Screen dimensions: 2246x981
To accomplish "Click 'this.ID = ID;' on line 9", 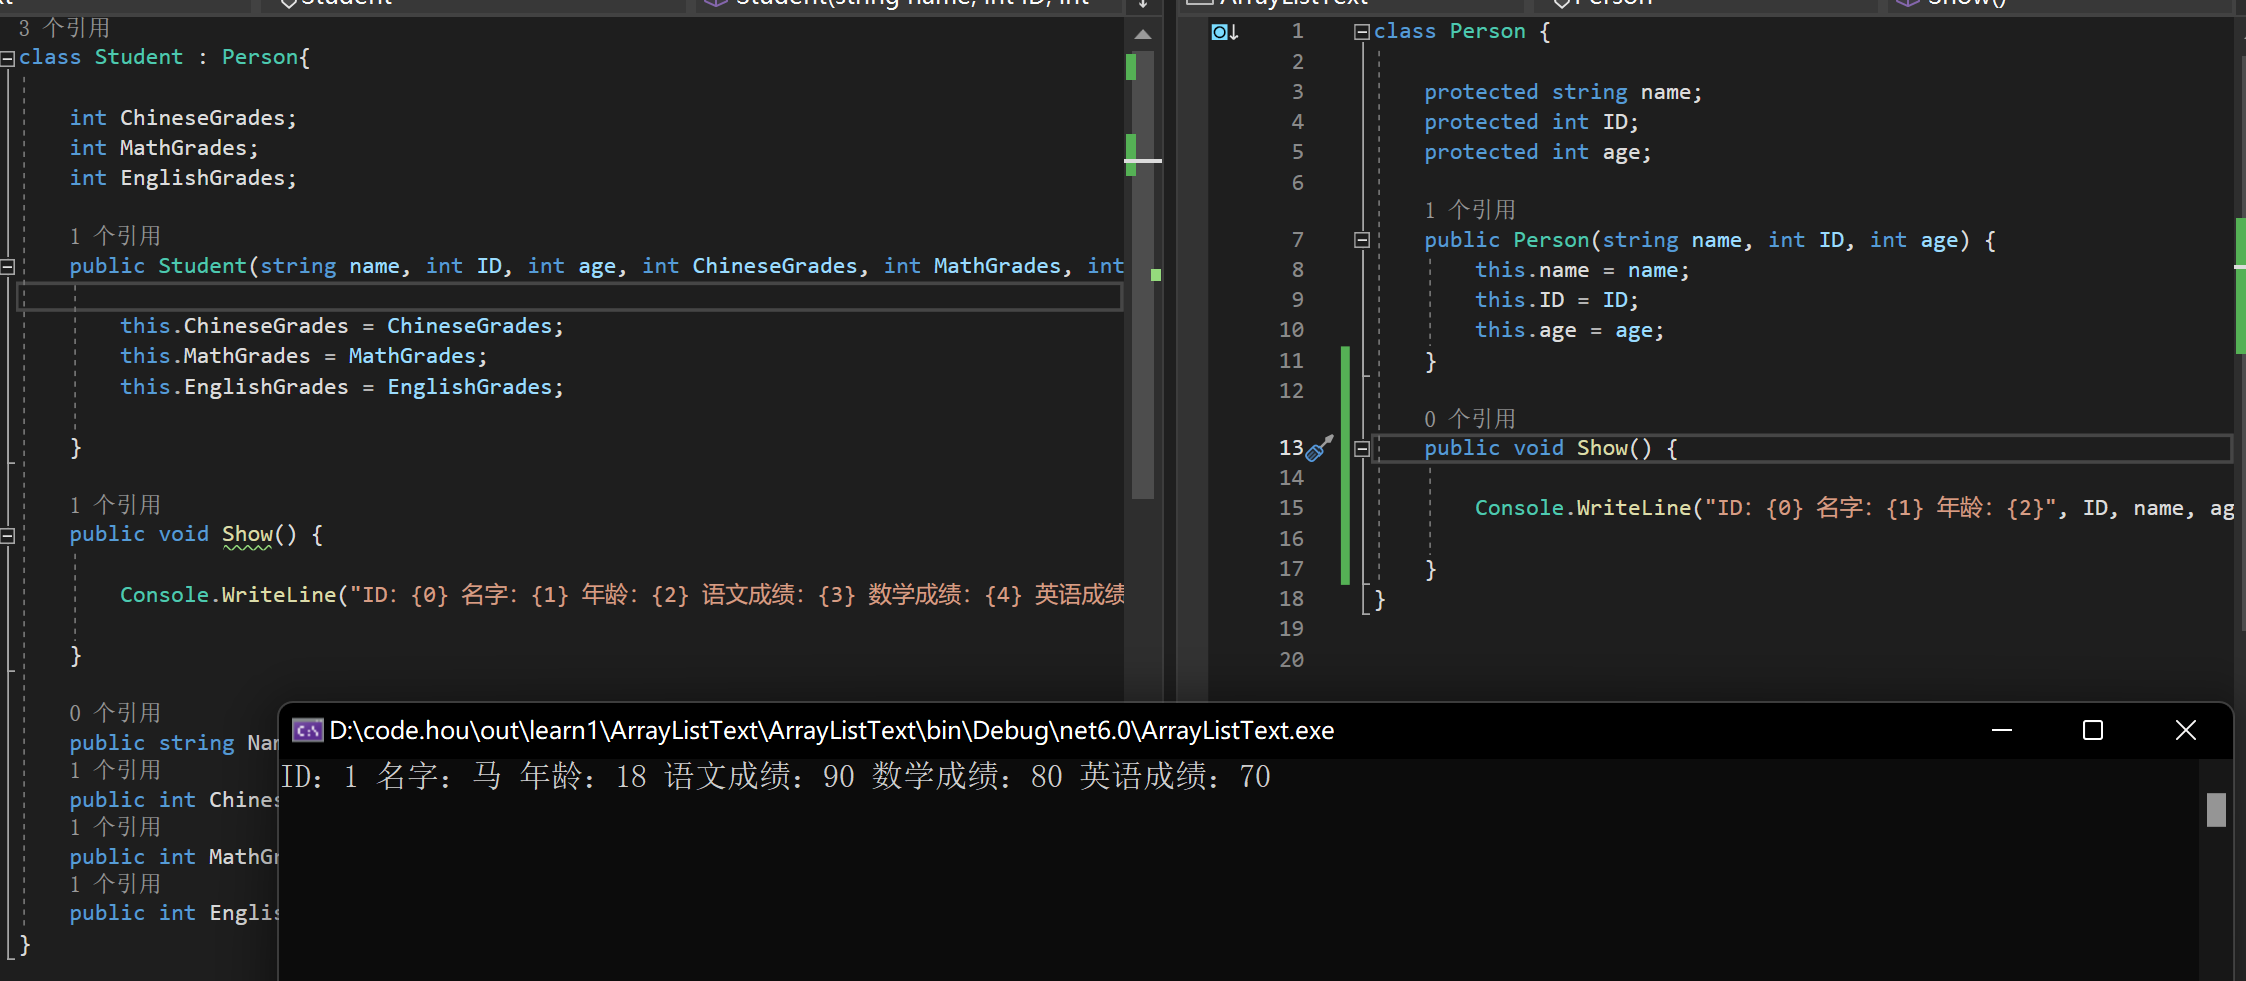I will coord(1557,300).
